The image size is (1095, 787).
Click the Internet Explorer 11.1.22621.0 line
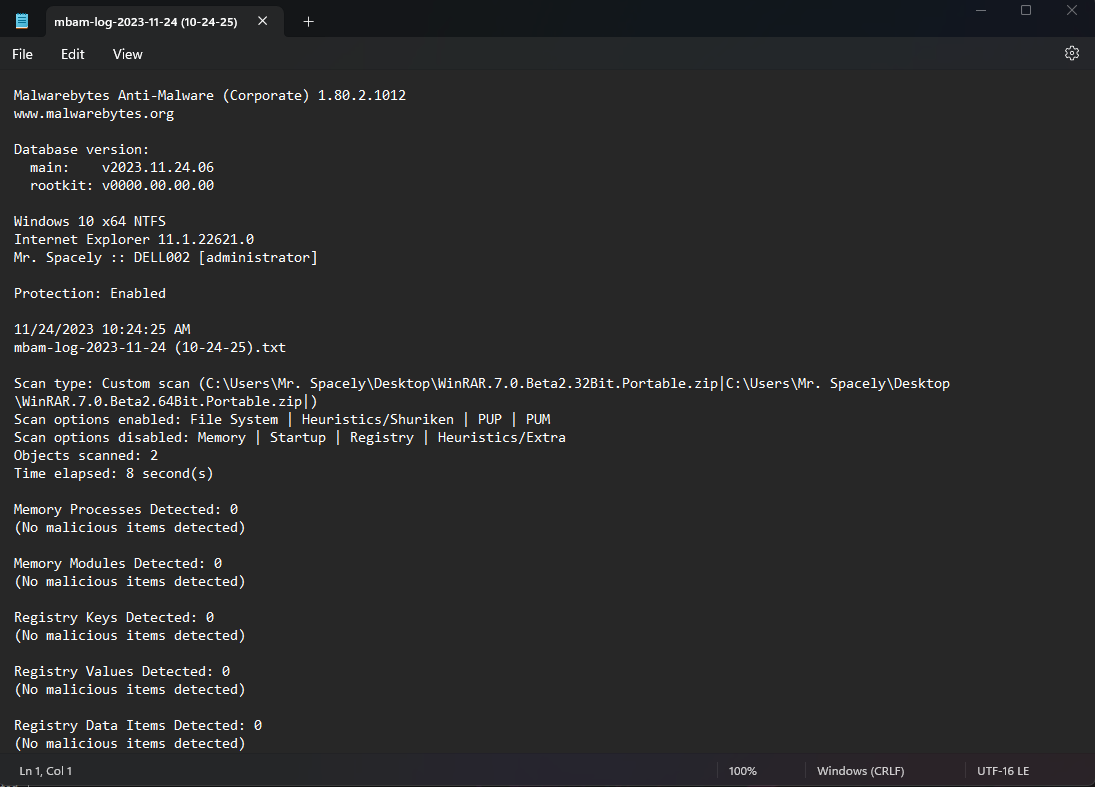pyautogui.click(x=133, y=240)
